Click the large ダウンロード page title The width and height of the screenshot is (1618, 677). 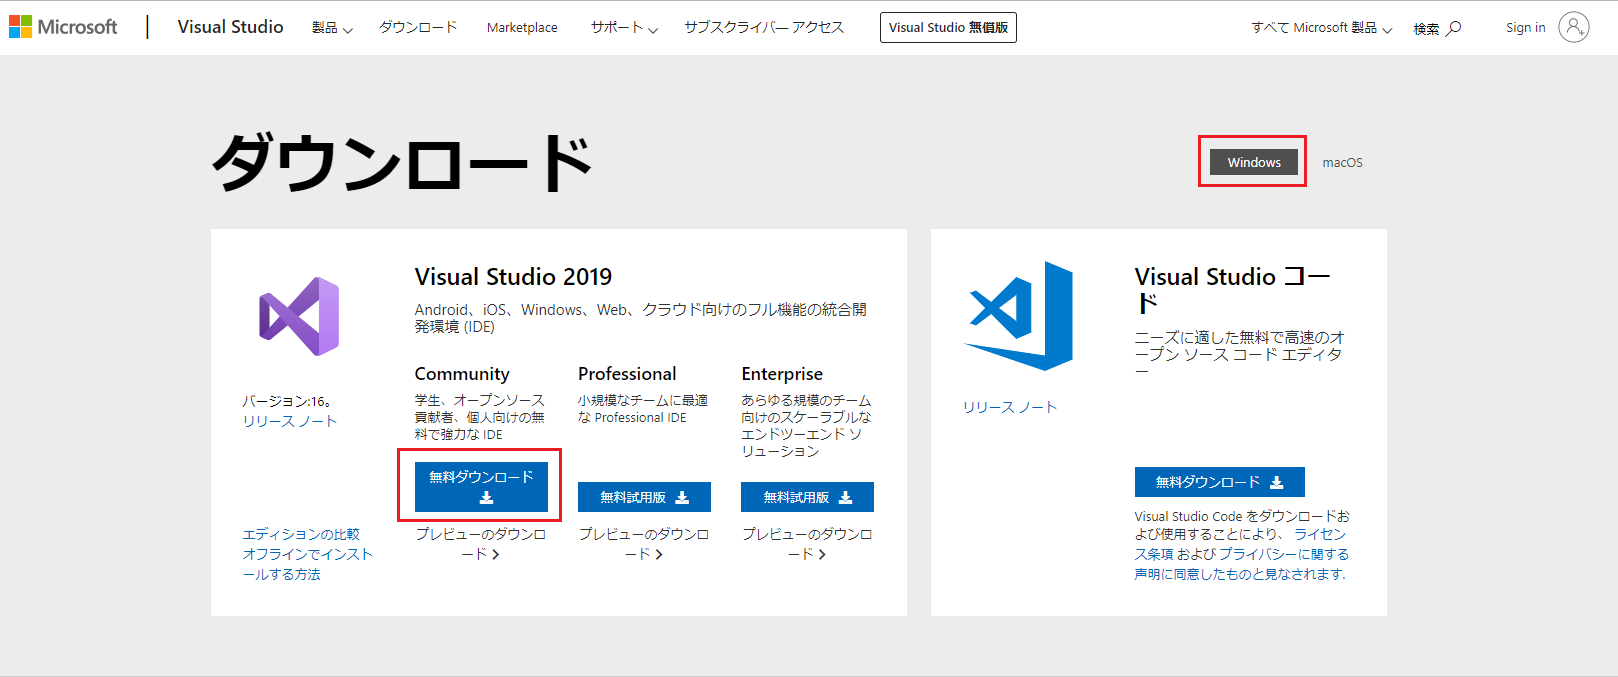(x=402, y=164)
